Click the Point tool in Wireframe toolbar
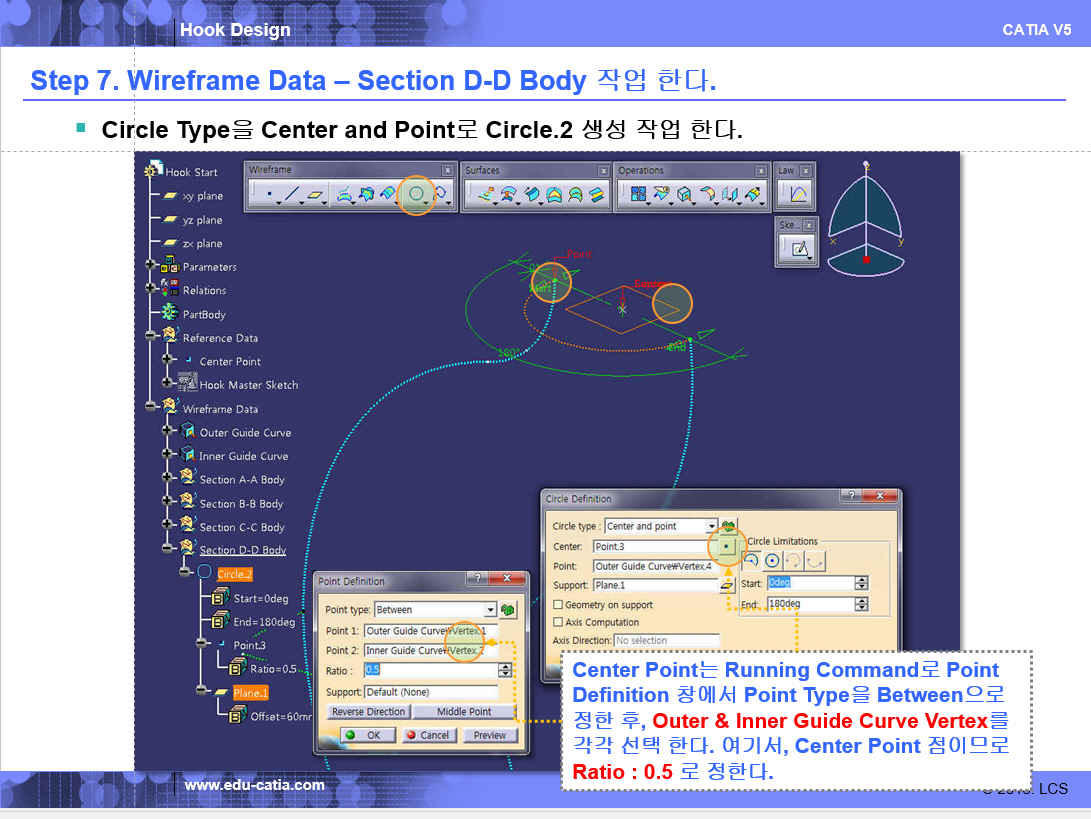This screenshot has width=1091, height=819. pyautogui.click(x=268, y=195)
